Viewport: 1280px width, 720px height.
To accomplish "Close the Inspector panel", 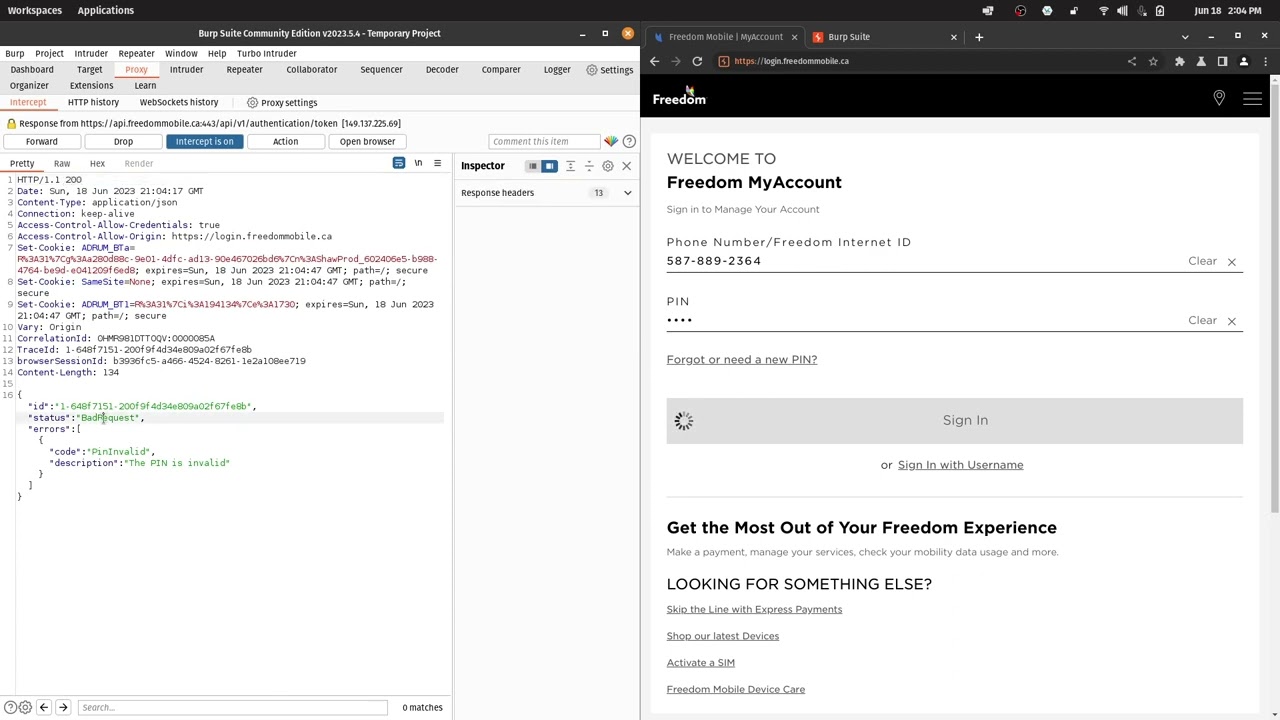I will (x=627, y=166).
